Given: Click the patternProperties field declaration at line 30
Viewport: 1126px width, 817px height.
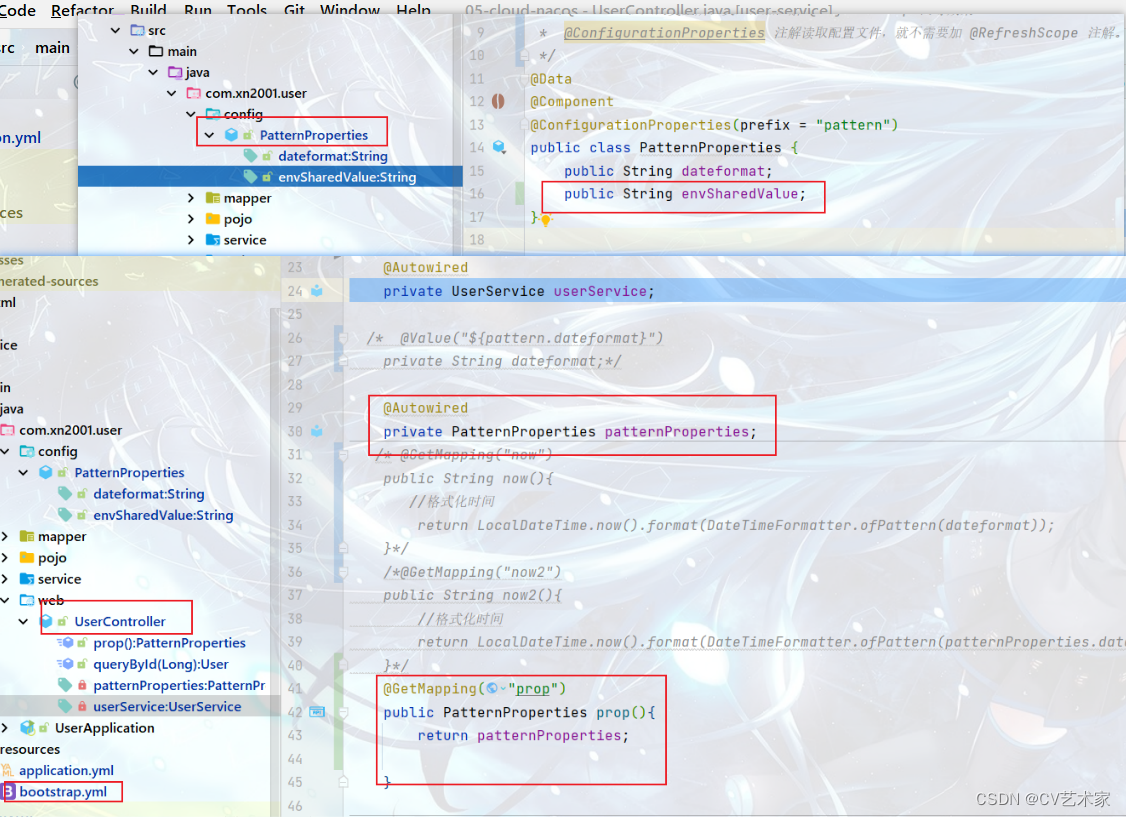Looking at the screenshot, I should 676,431.
